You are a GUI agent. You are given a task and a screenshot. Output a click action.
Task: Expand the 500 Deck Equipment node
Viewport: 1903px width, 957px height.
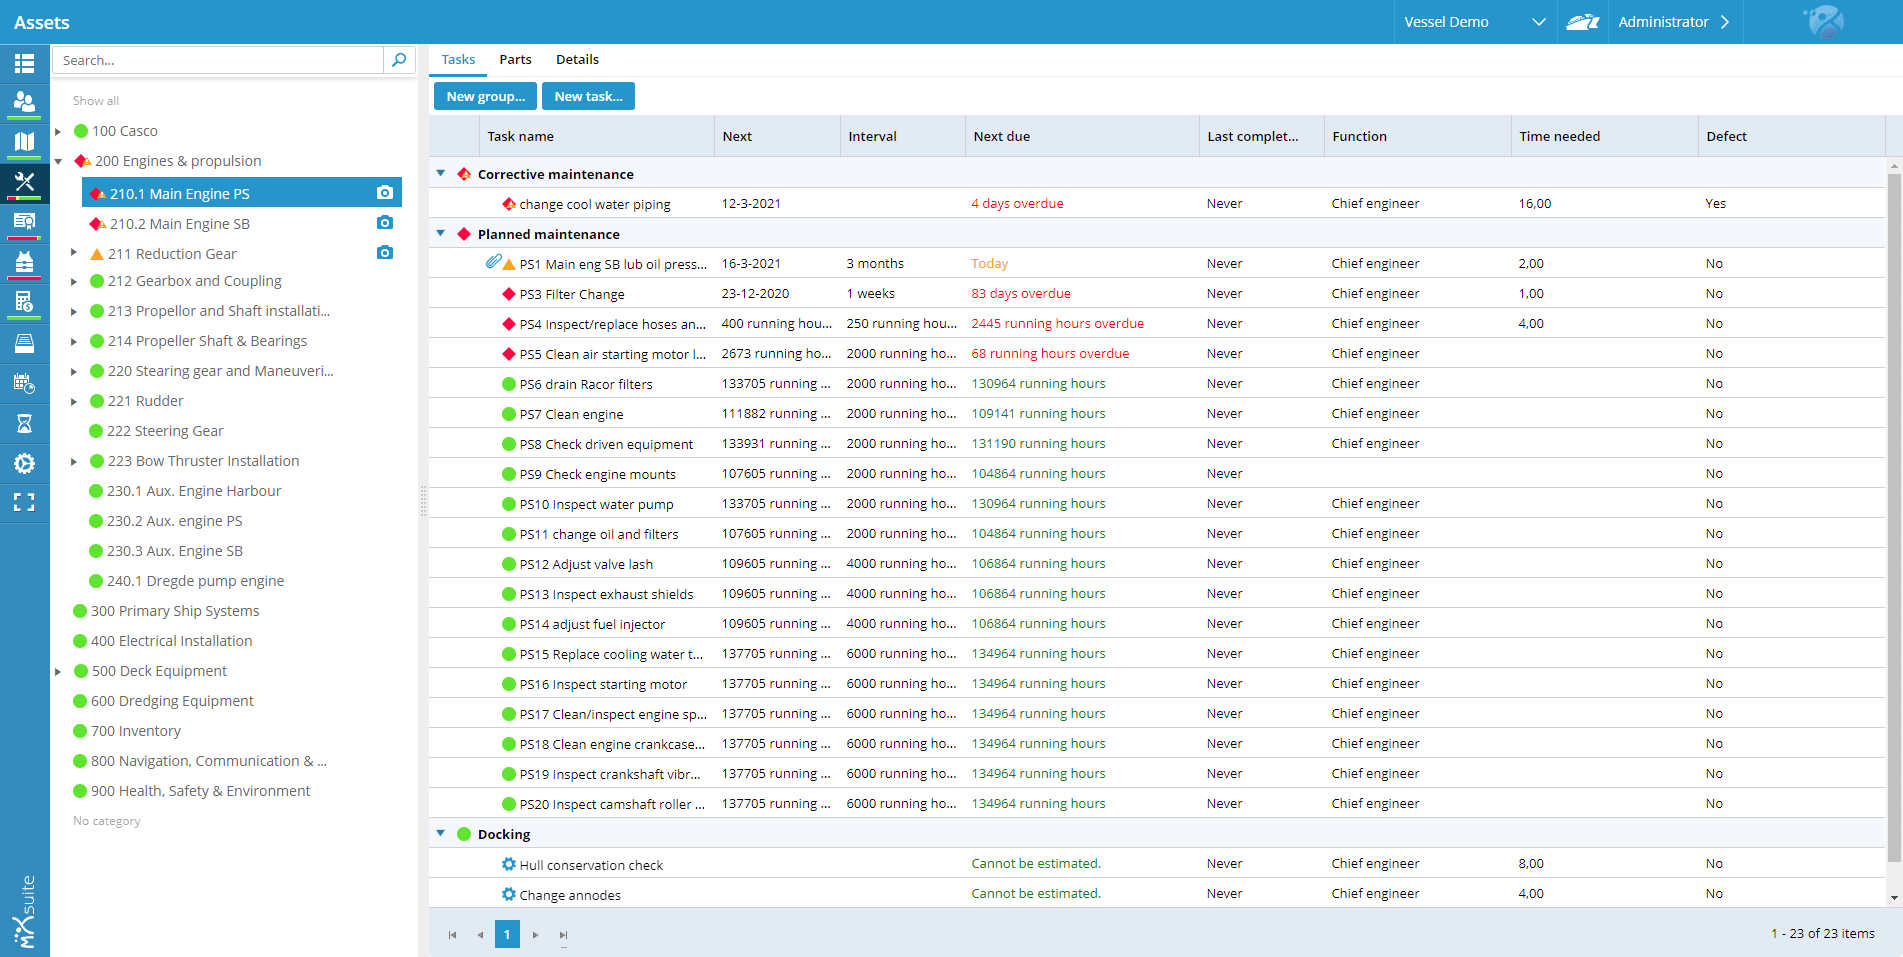[x=58, y=671]
